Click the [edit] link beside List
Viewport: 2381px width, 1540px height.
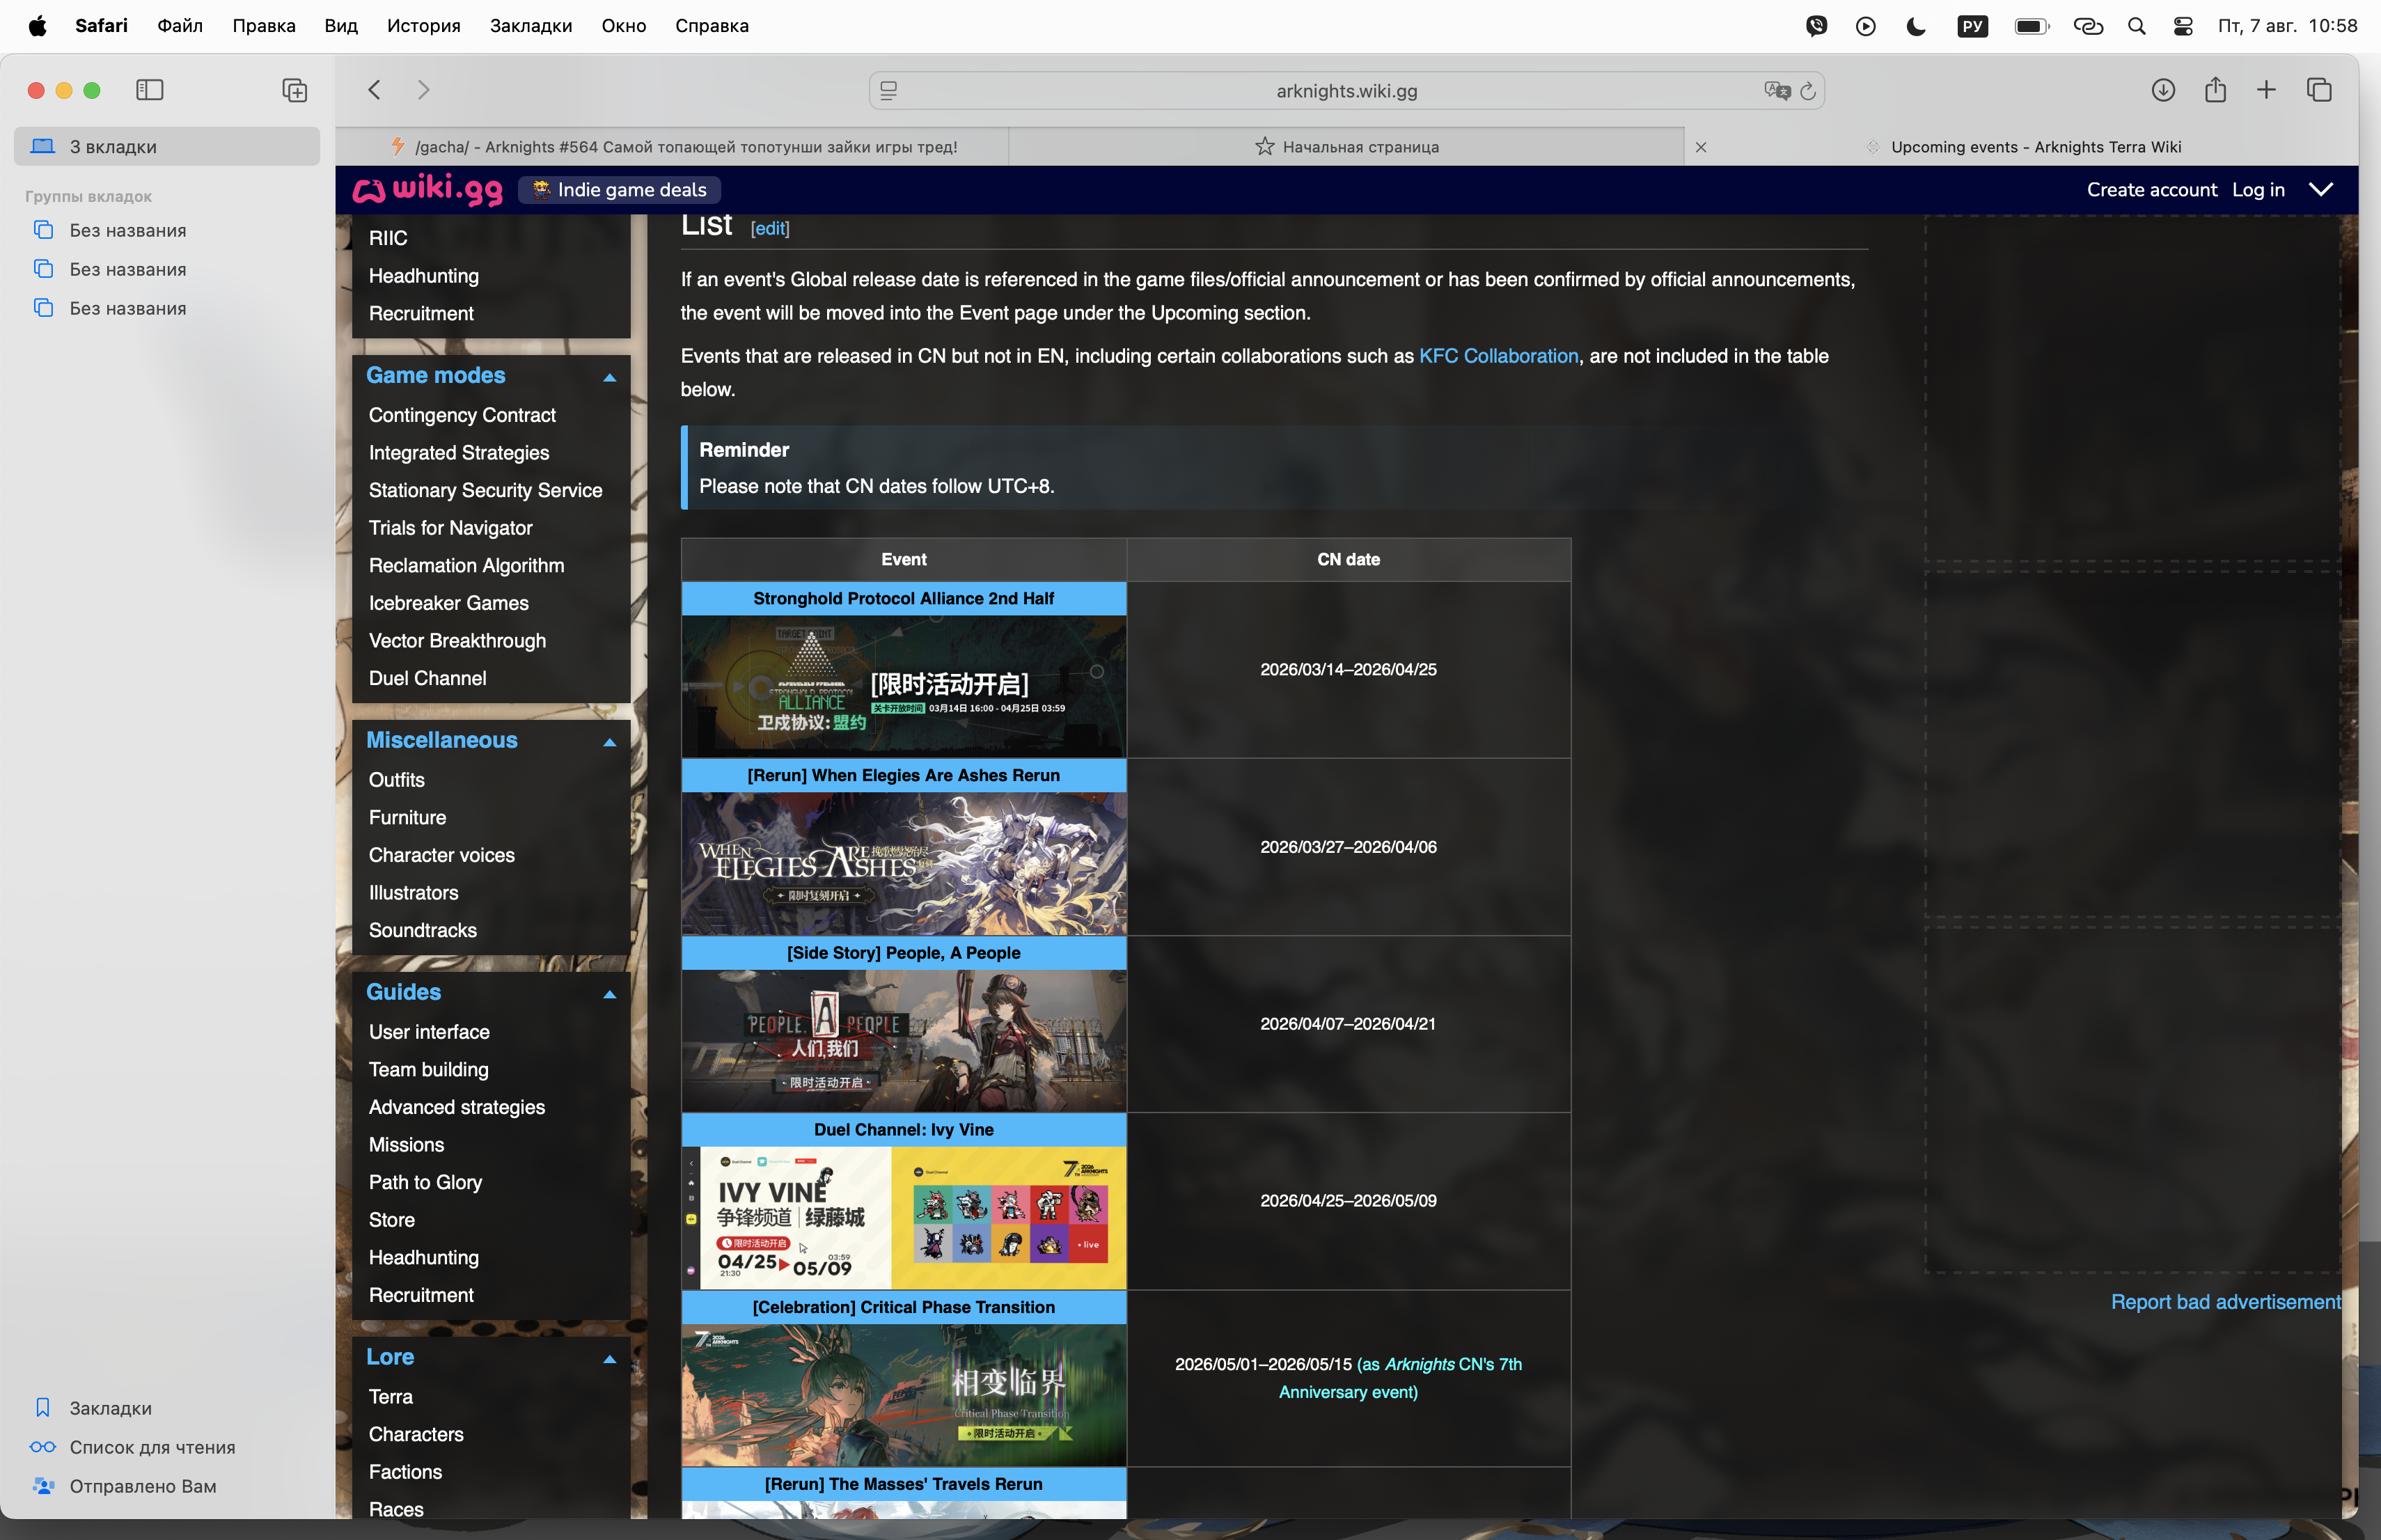point(770,229)
